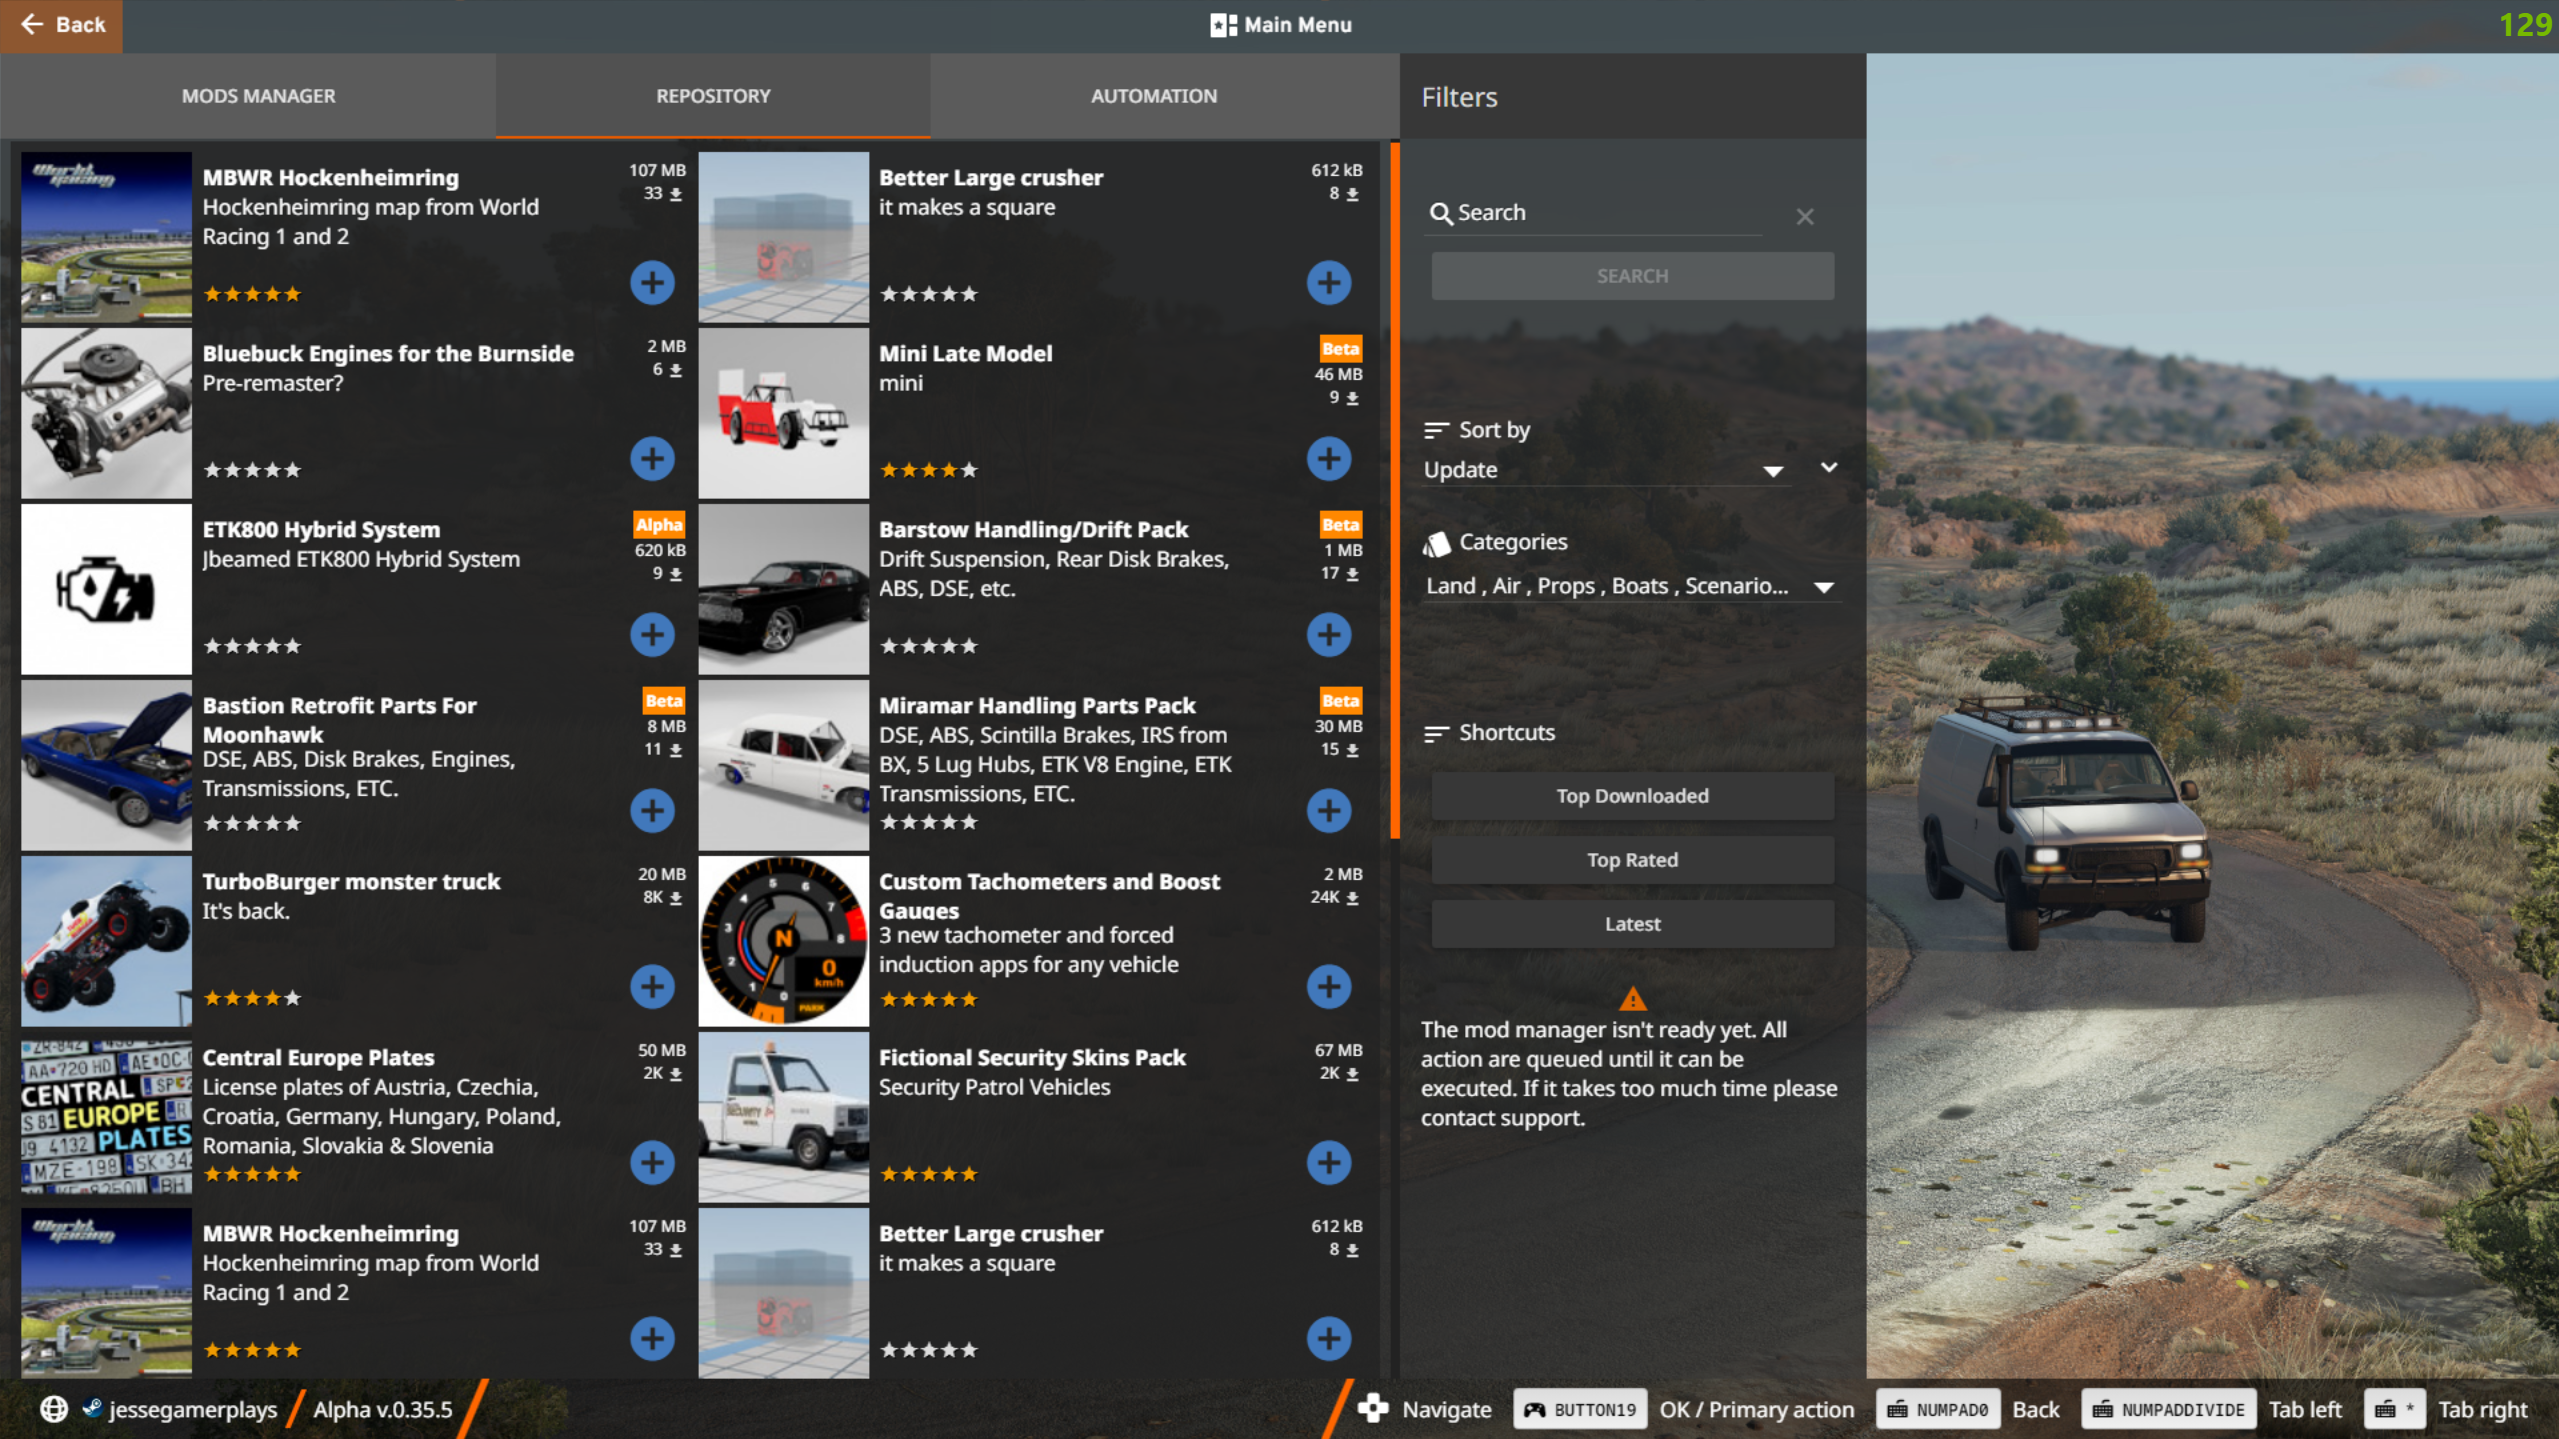Add ETK800 Hybrid System mod
The width and height of the screenshot is (2559, 1439).
tap(652, 634)
